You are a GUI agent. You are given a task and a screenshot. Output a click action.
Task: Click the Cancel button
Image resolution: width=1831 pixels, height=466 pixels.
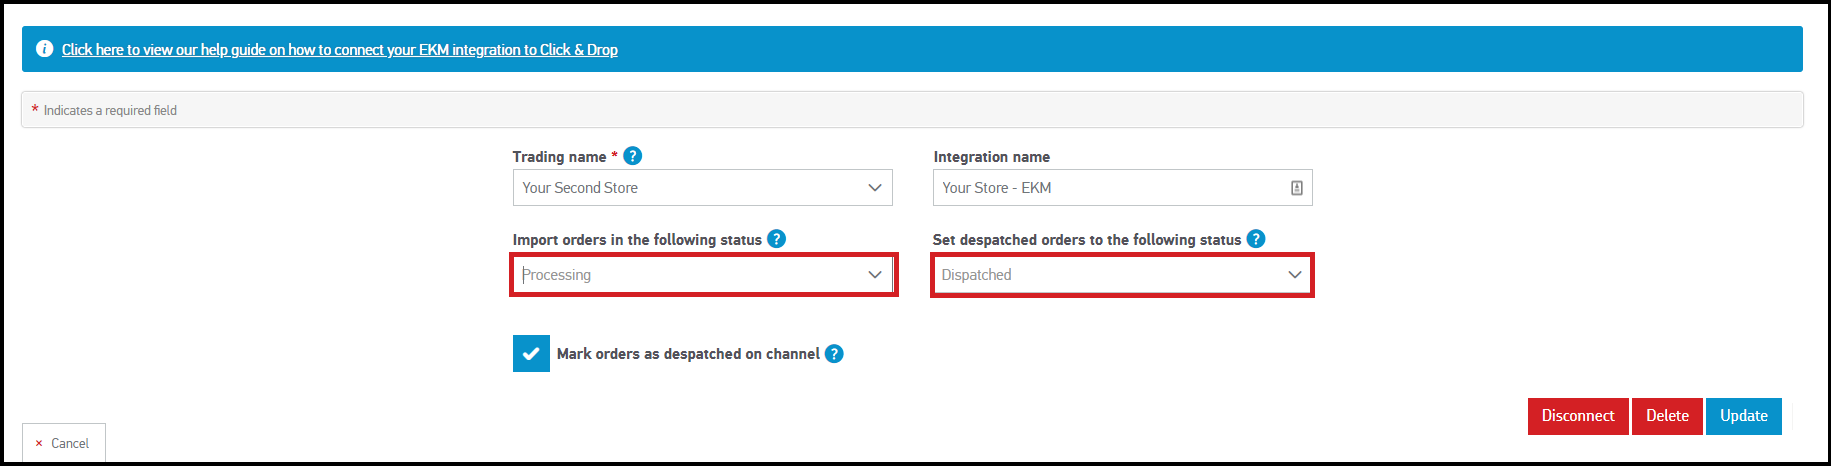pos(64,443)
